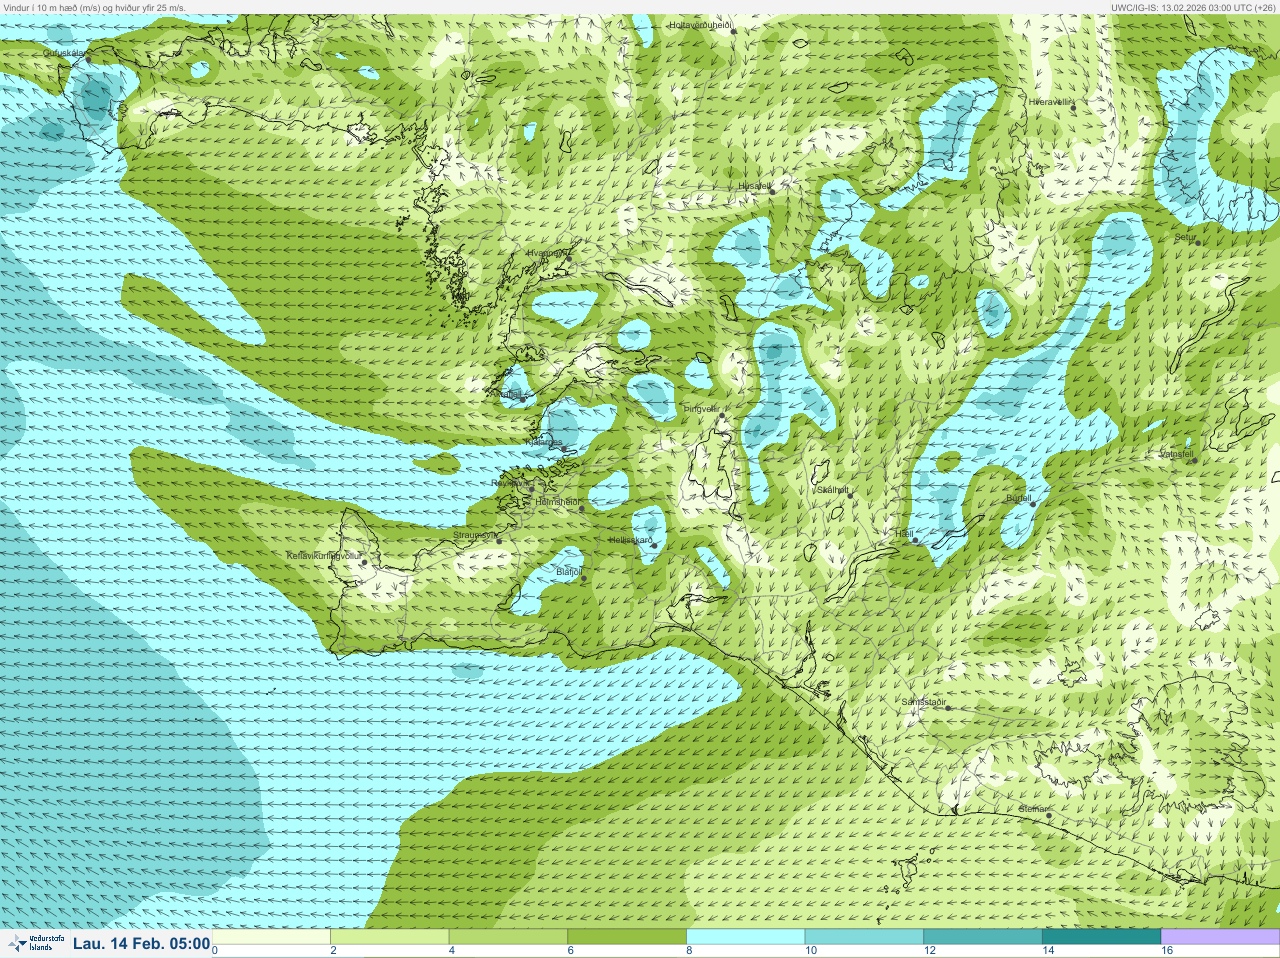Image resolution: width=1280 pixels, height=958 pixels.
Task: Click the Skálholt station marker
Action: click(x=851, y=496)
